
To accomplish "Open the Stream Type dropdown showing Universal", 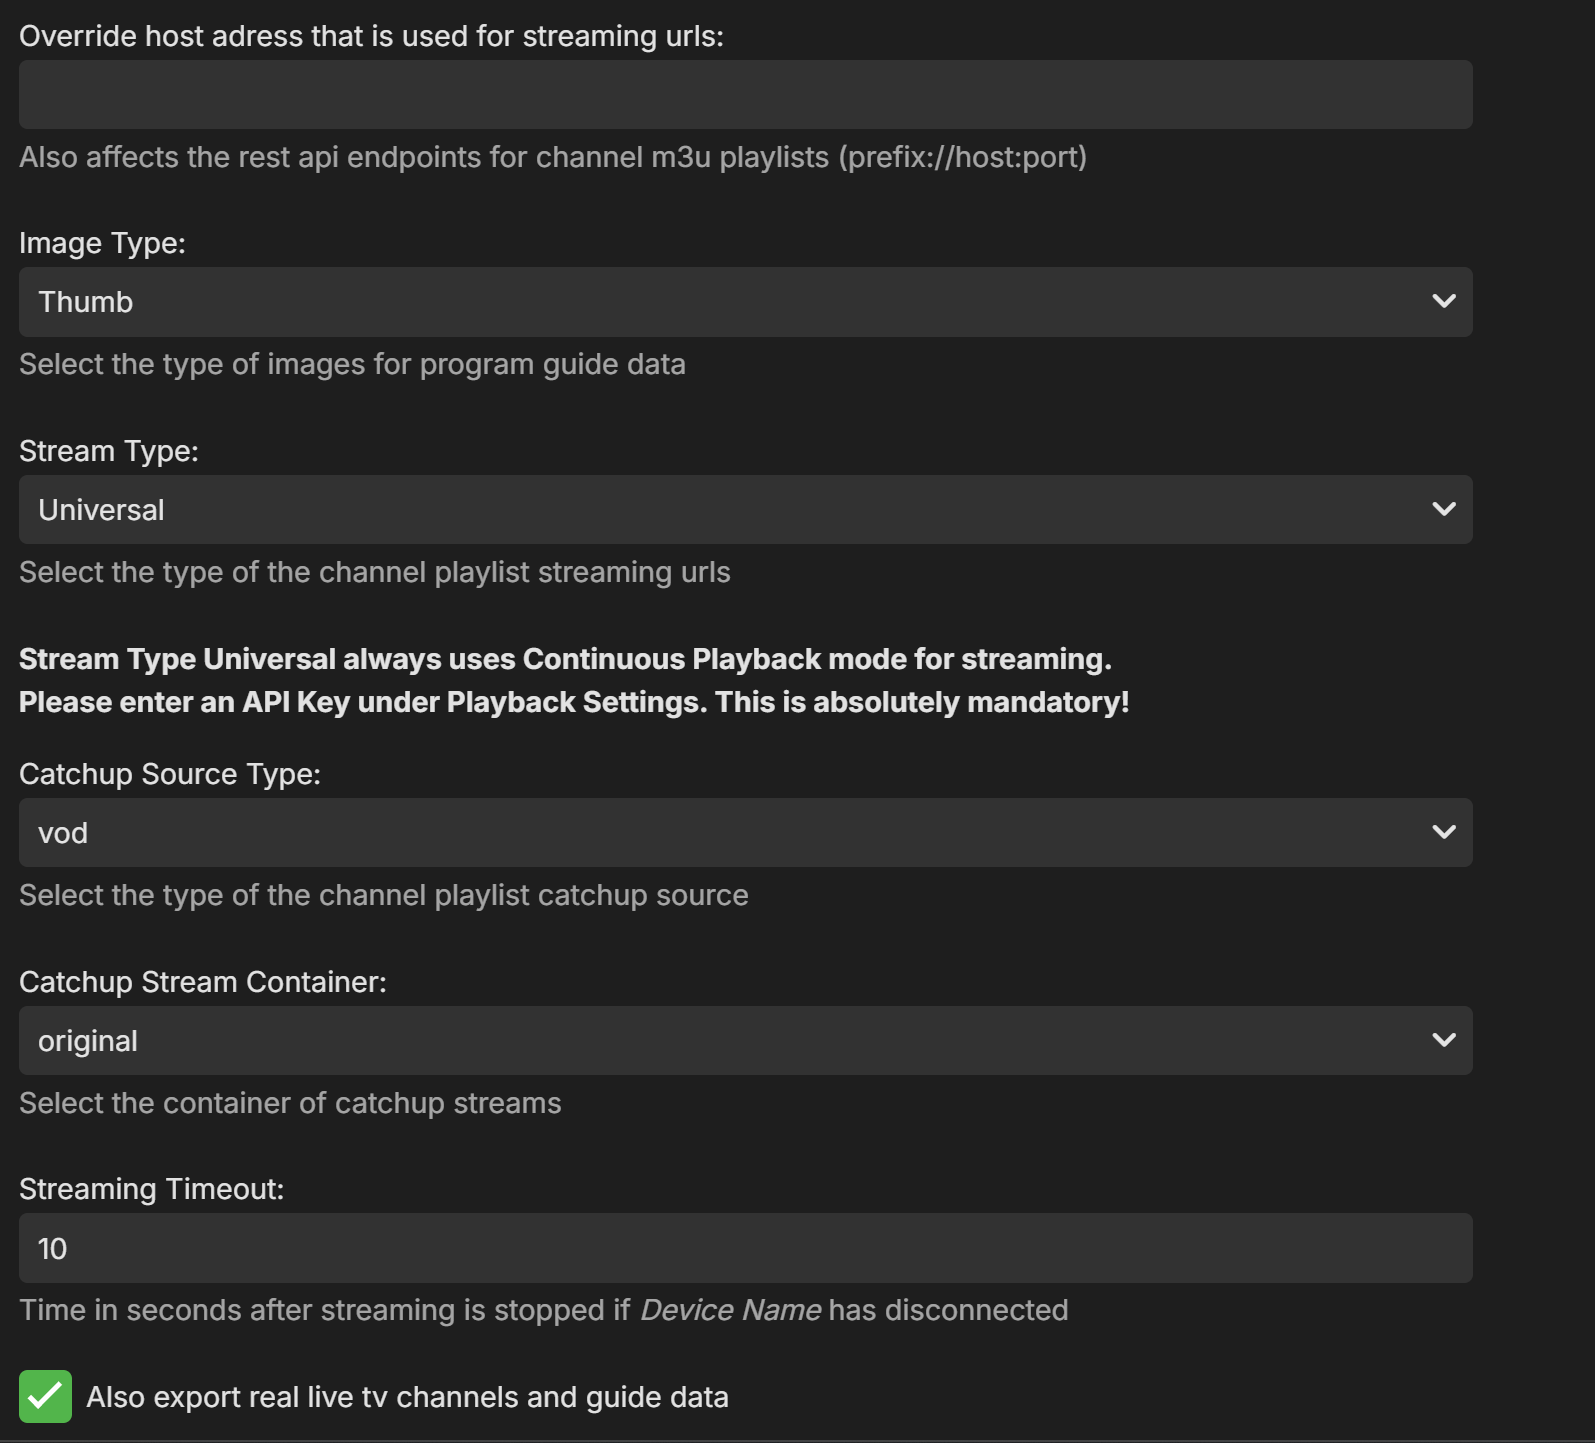I will click(700, 510).
